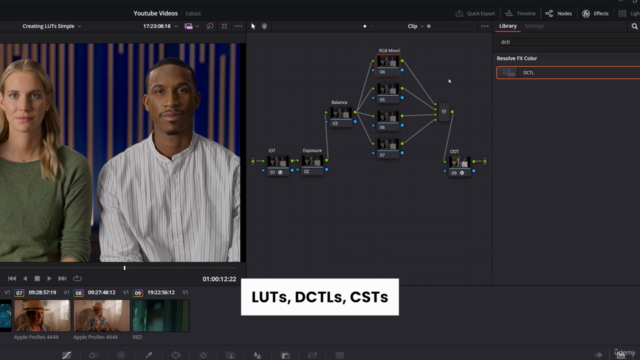The image size is (640, 360).
Task: Open the Sizing palette
Action: (312, 355)
